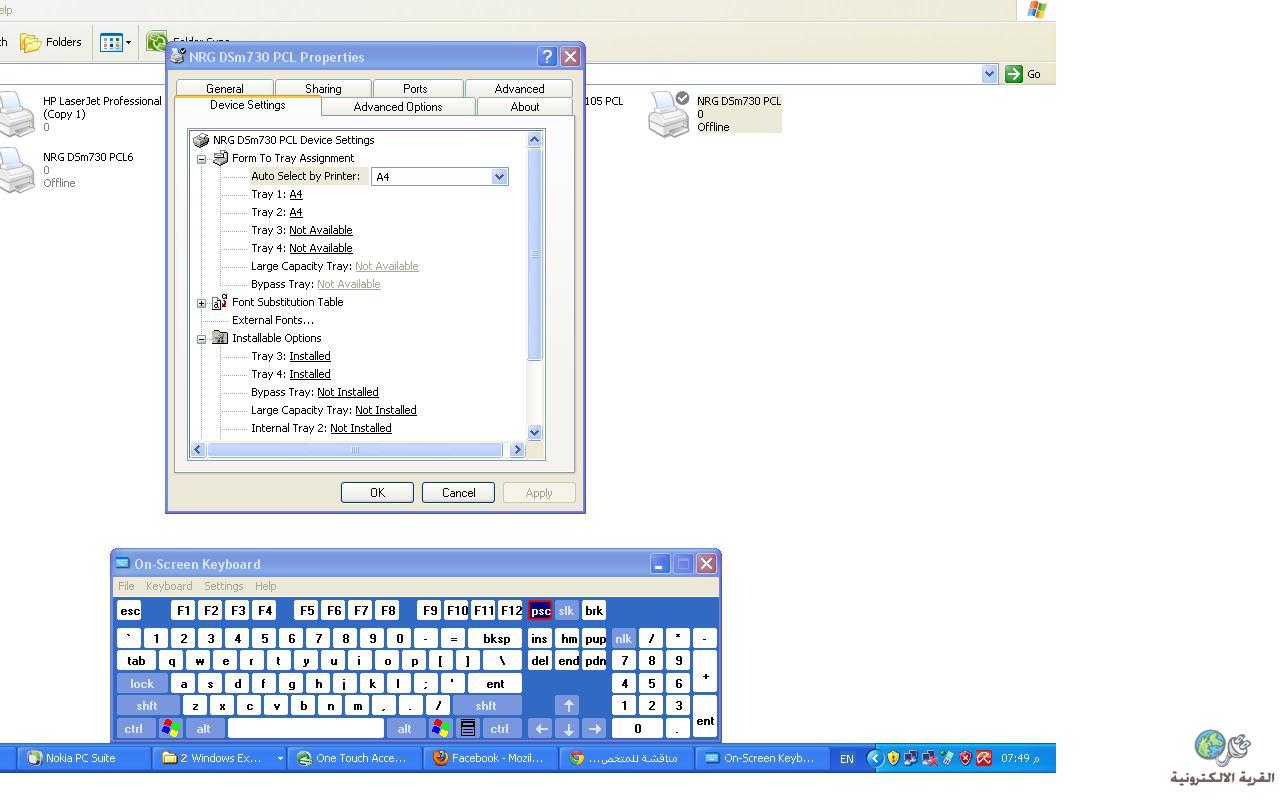Open the Windows Explorer taskbar group arrow

click(x=279, y=758)
